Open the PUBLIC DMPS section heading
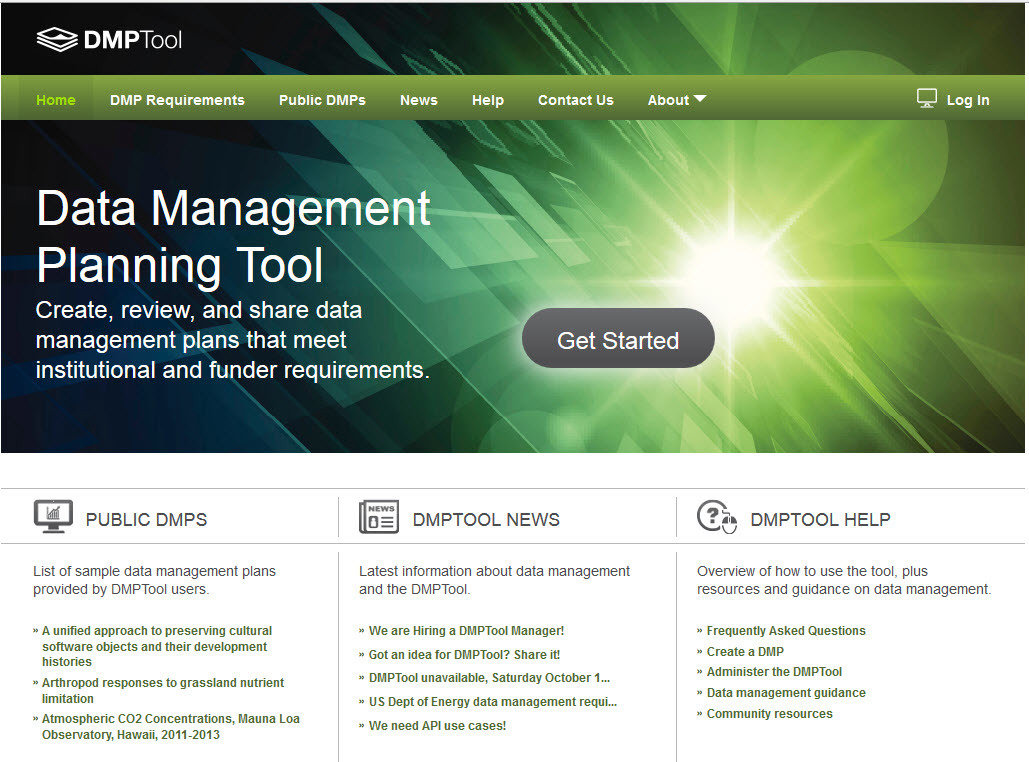1029x762 pixels. click(146, 520)
